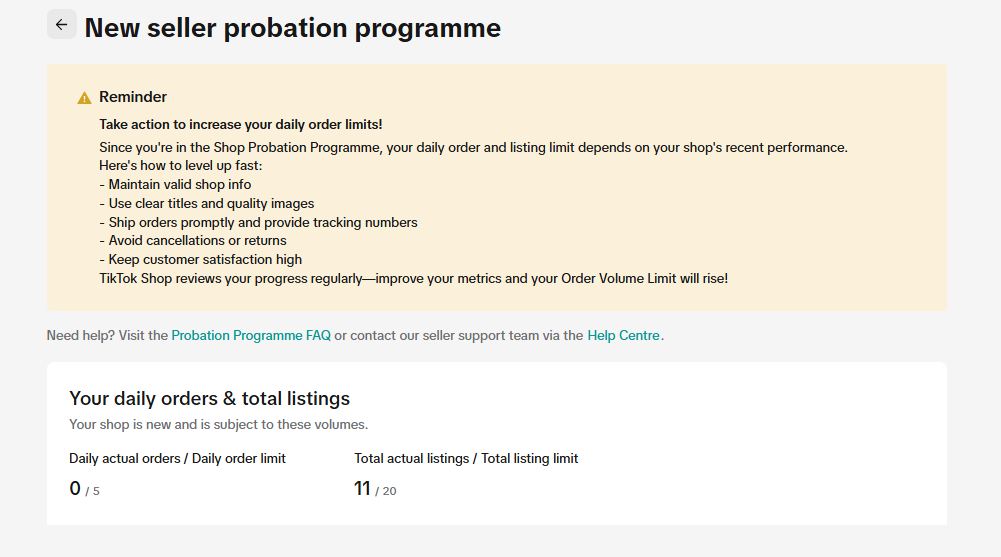Click the 'Ship orders promptly' tip line
The image size is (1001, 557).
[258, 222]
